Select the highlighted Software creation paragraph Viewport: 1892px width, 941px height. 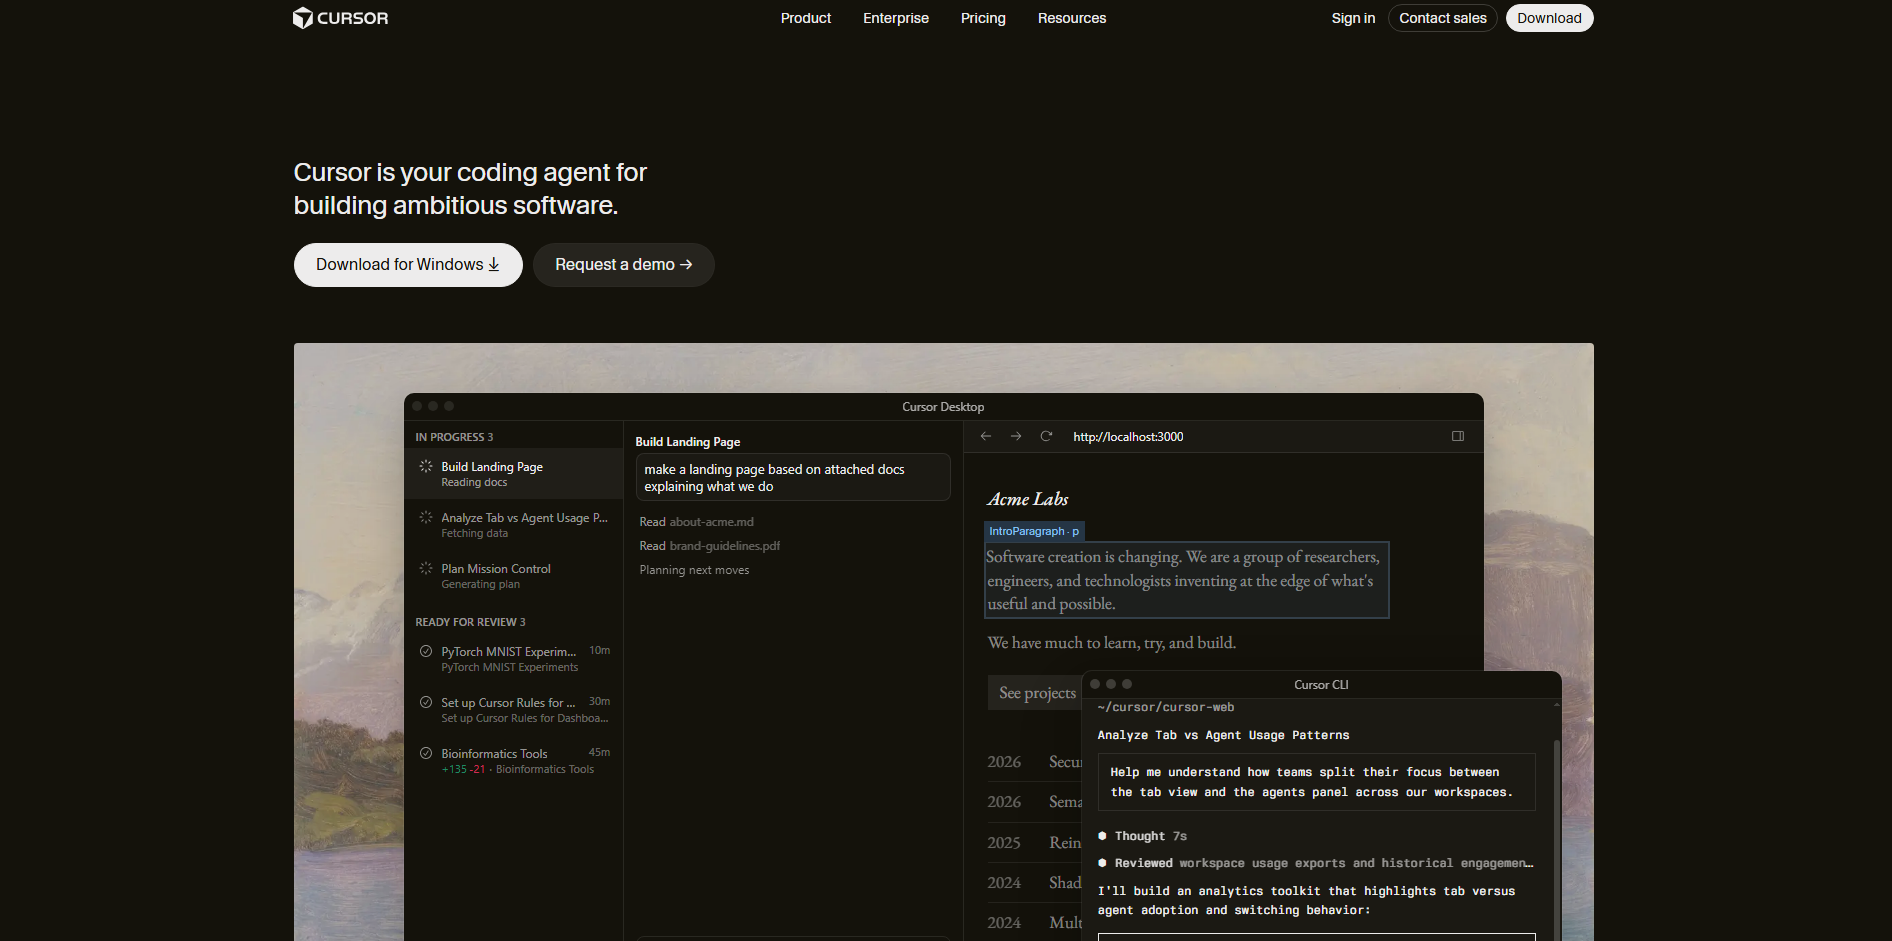[1186, 580]
